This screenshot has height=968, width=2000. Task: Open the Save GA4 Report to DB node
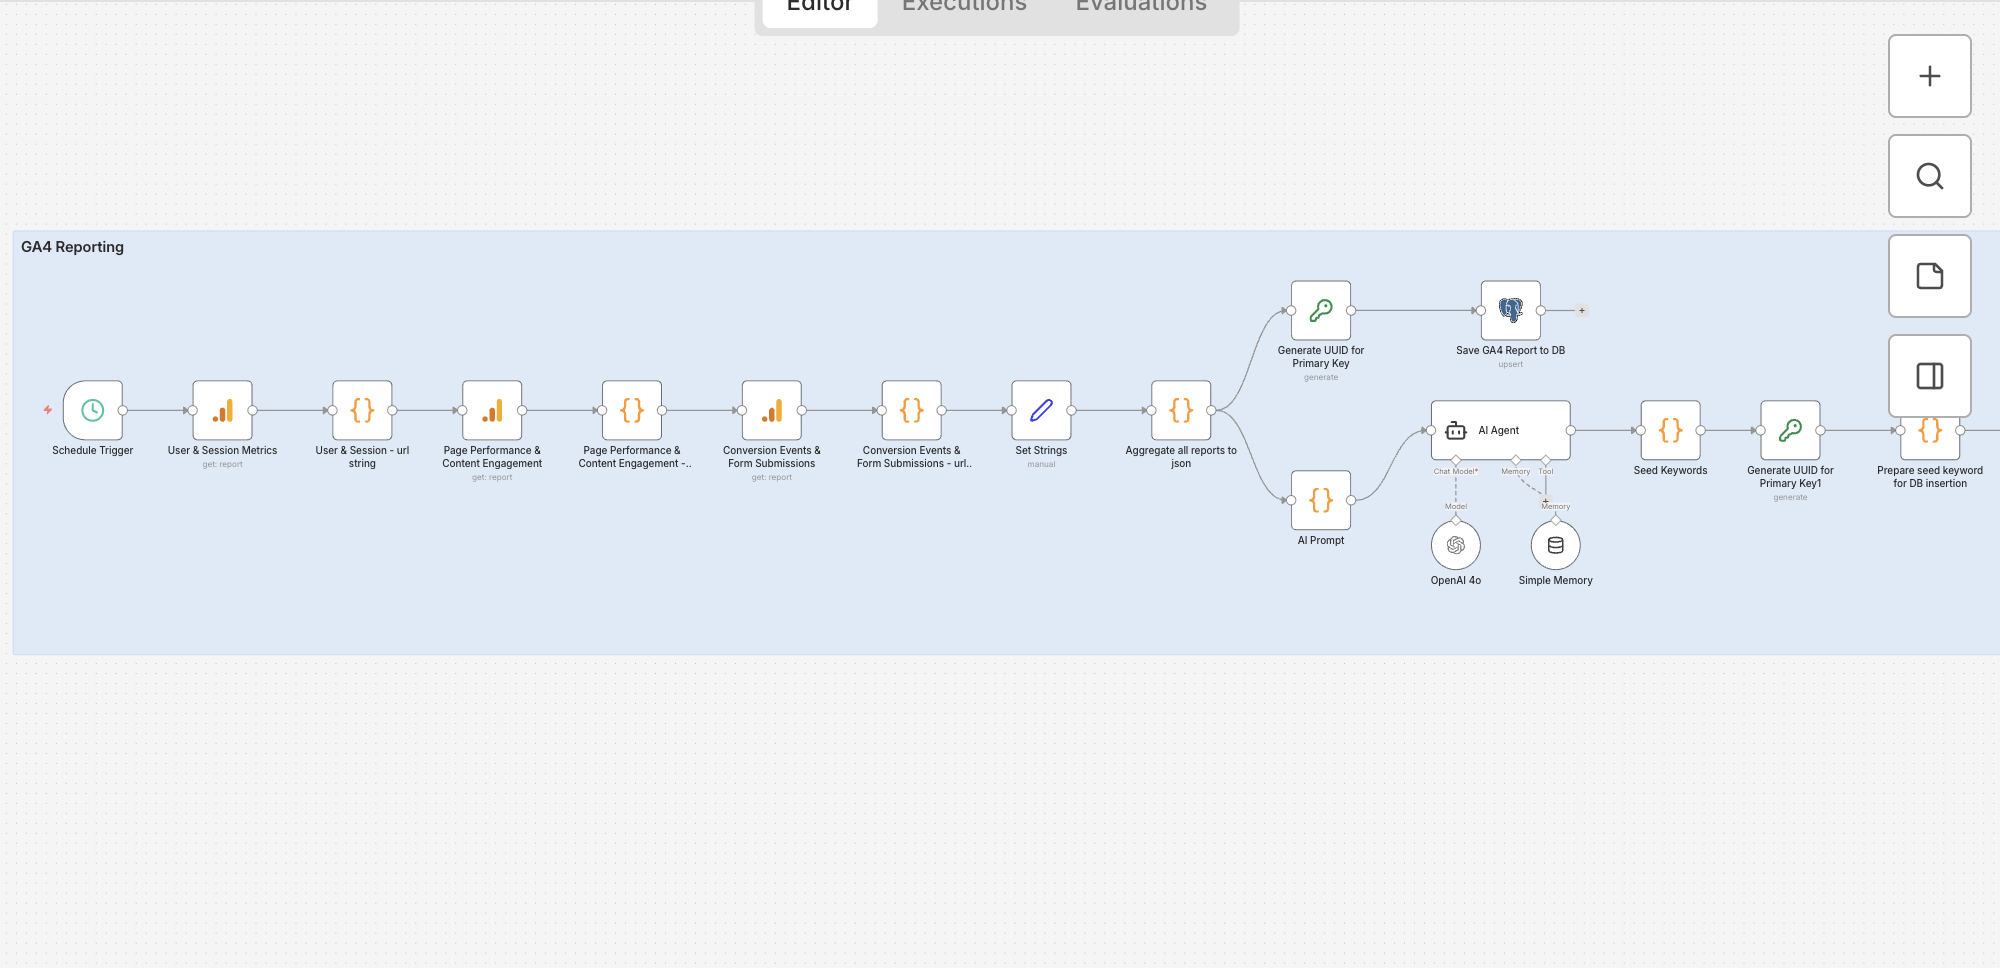click(1510, 310)
